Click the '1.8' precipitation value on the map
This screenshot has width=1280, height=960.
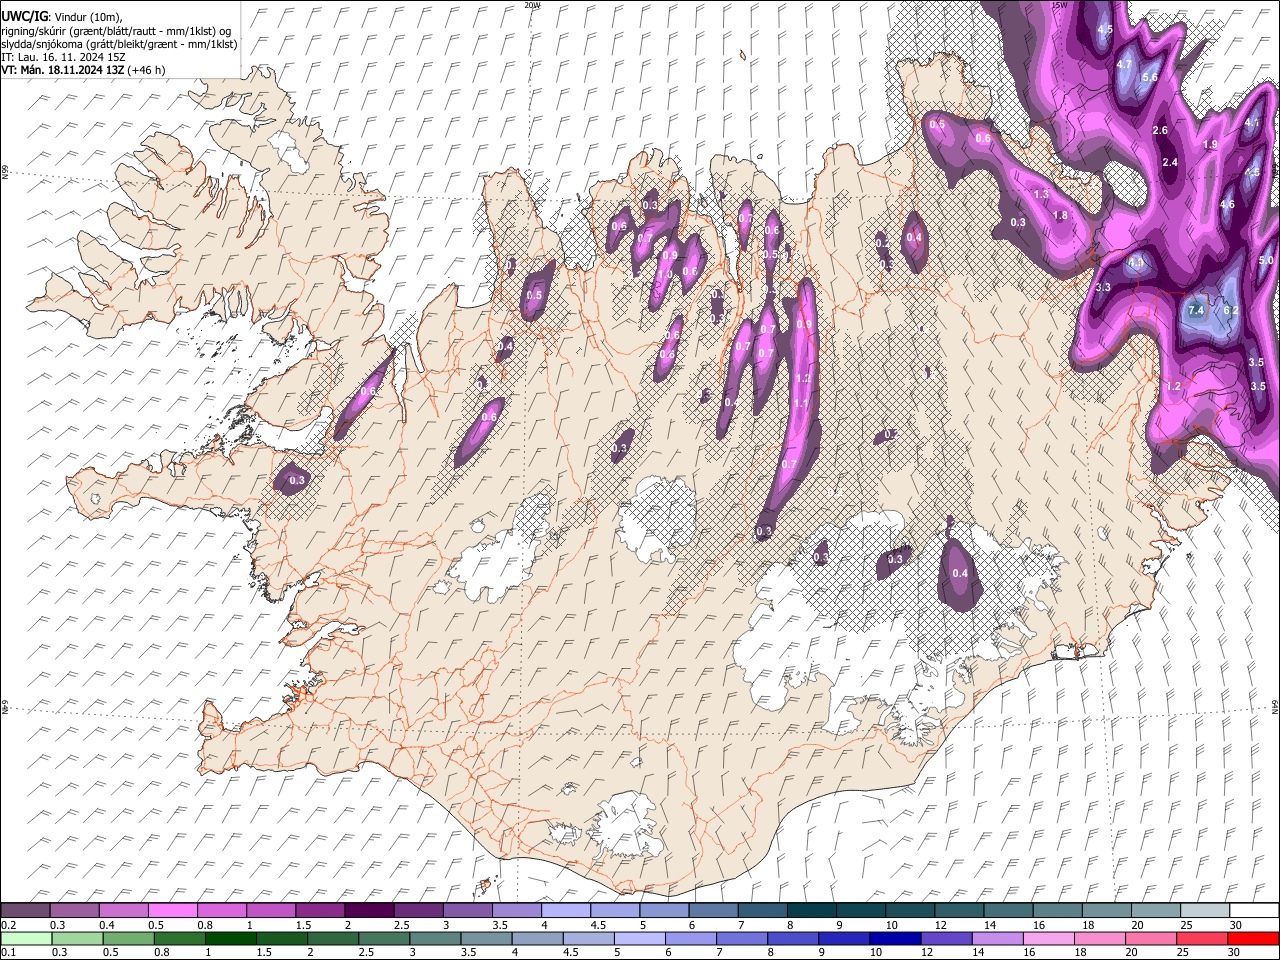pos(1061,215)
